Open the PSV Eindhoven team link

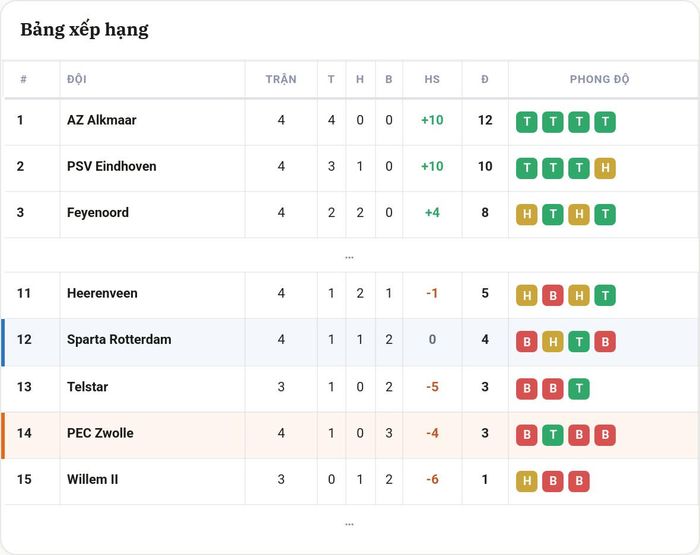[112, 167]
